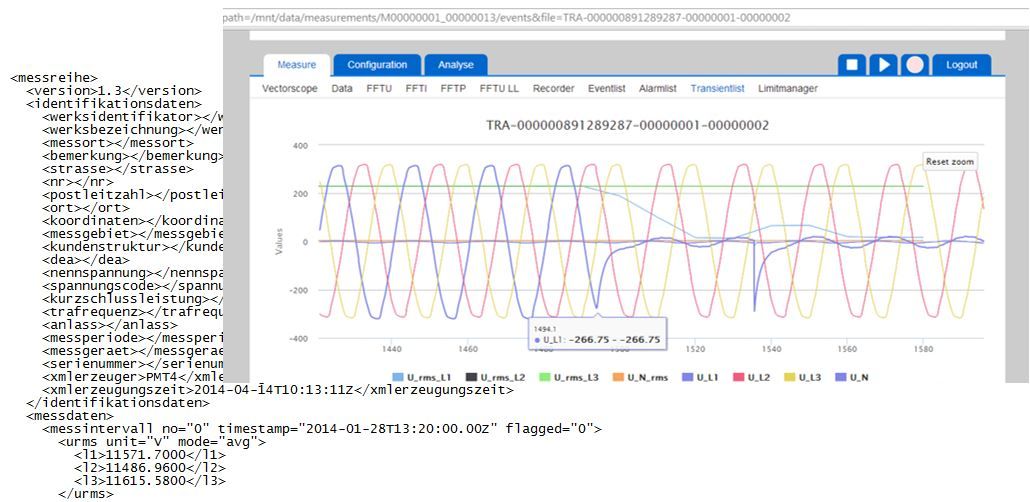Click the opening <identifikationsdaten> tag
Image resolution: width=1030 pixels, height=502 pixels.
pos(114,104)
